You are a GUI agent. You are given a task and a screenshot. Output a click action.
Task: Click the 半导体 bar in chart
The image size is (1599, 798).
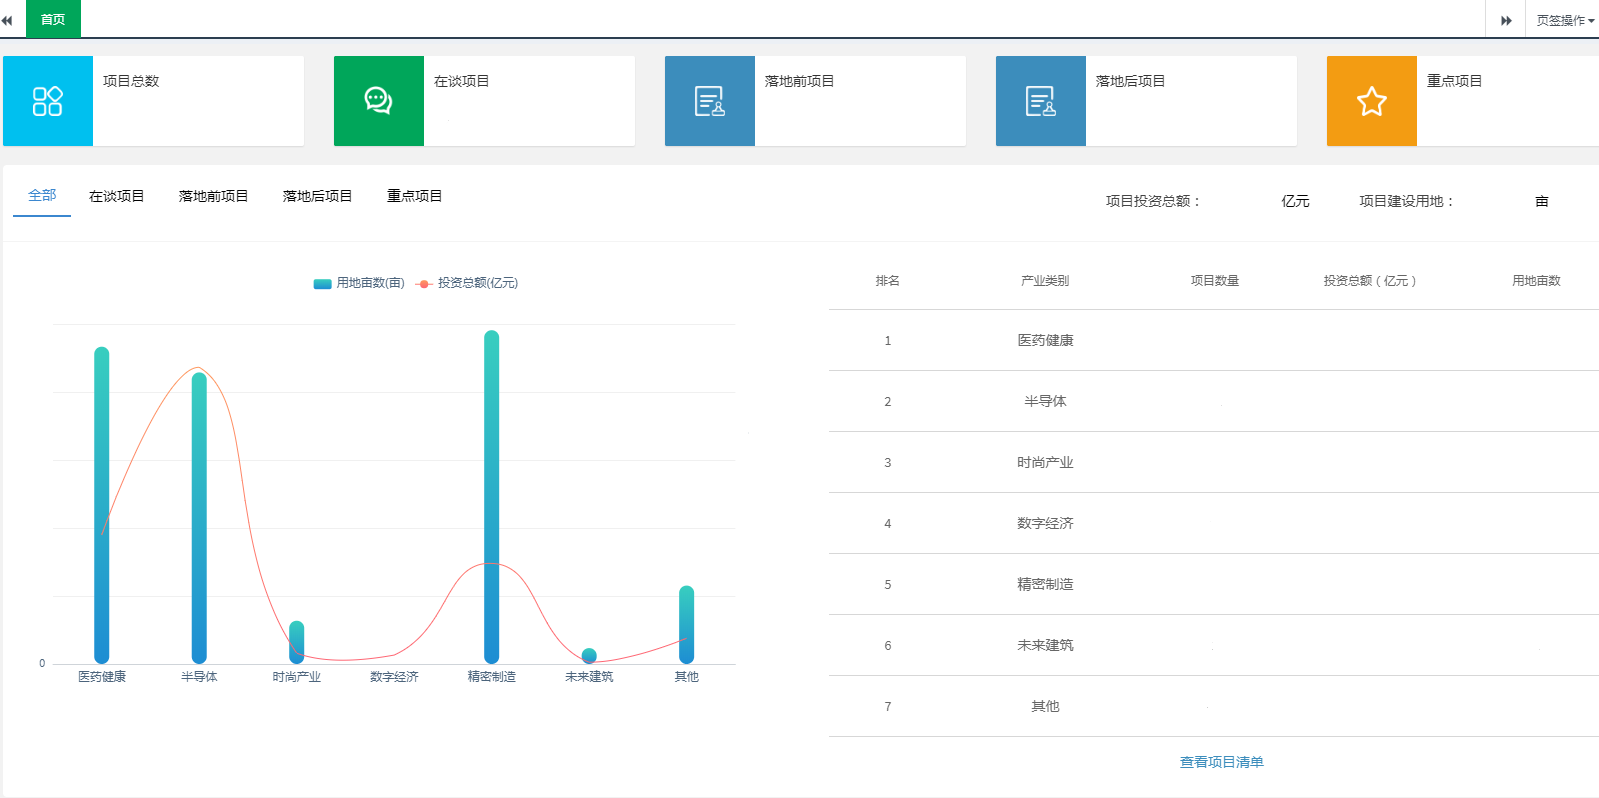click(199, 520)
